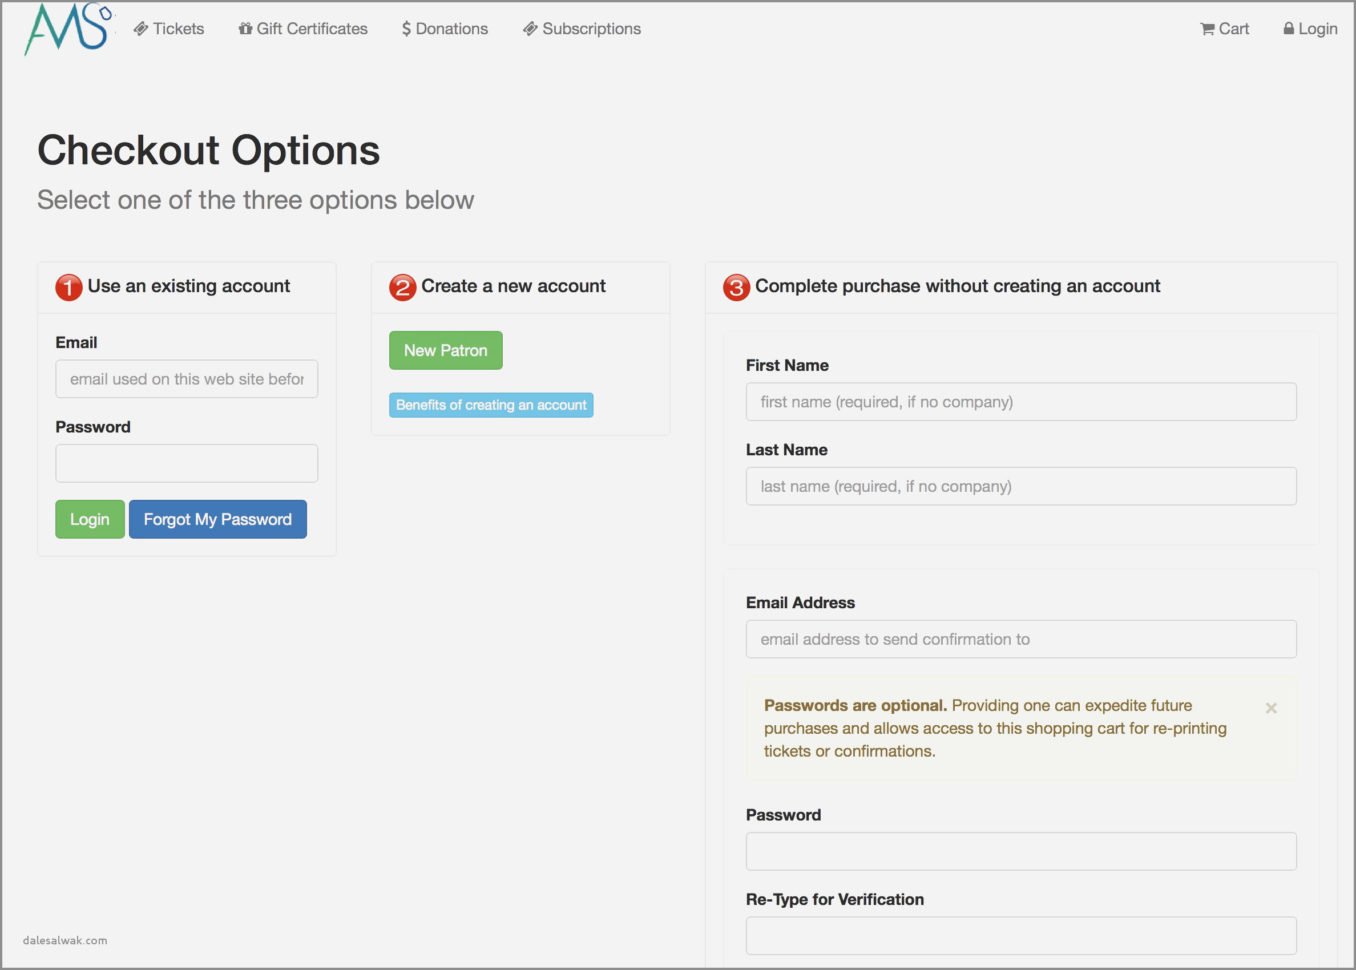Image resolution: width=1356 pixels, height=970 pixels.
Task: Click Forgot My Password button
Action: (x=218, y=520)
